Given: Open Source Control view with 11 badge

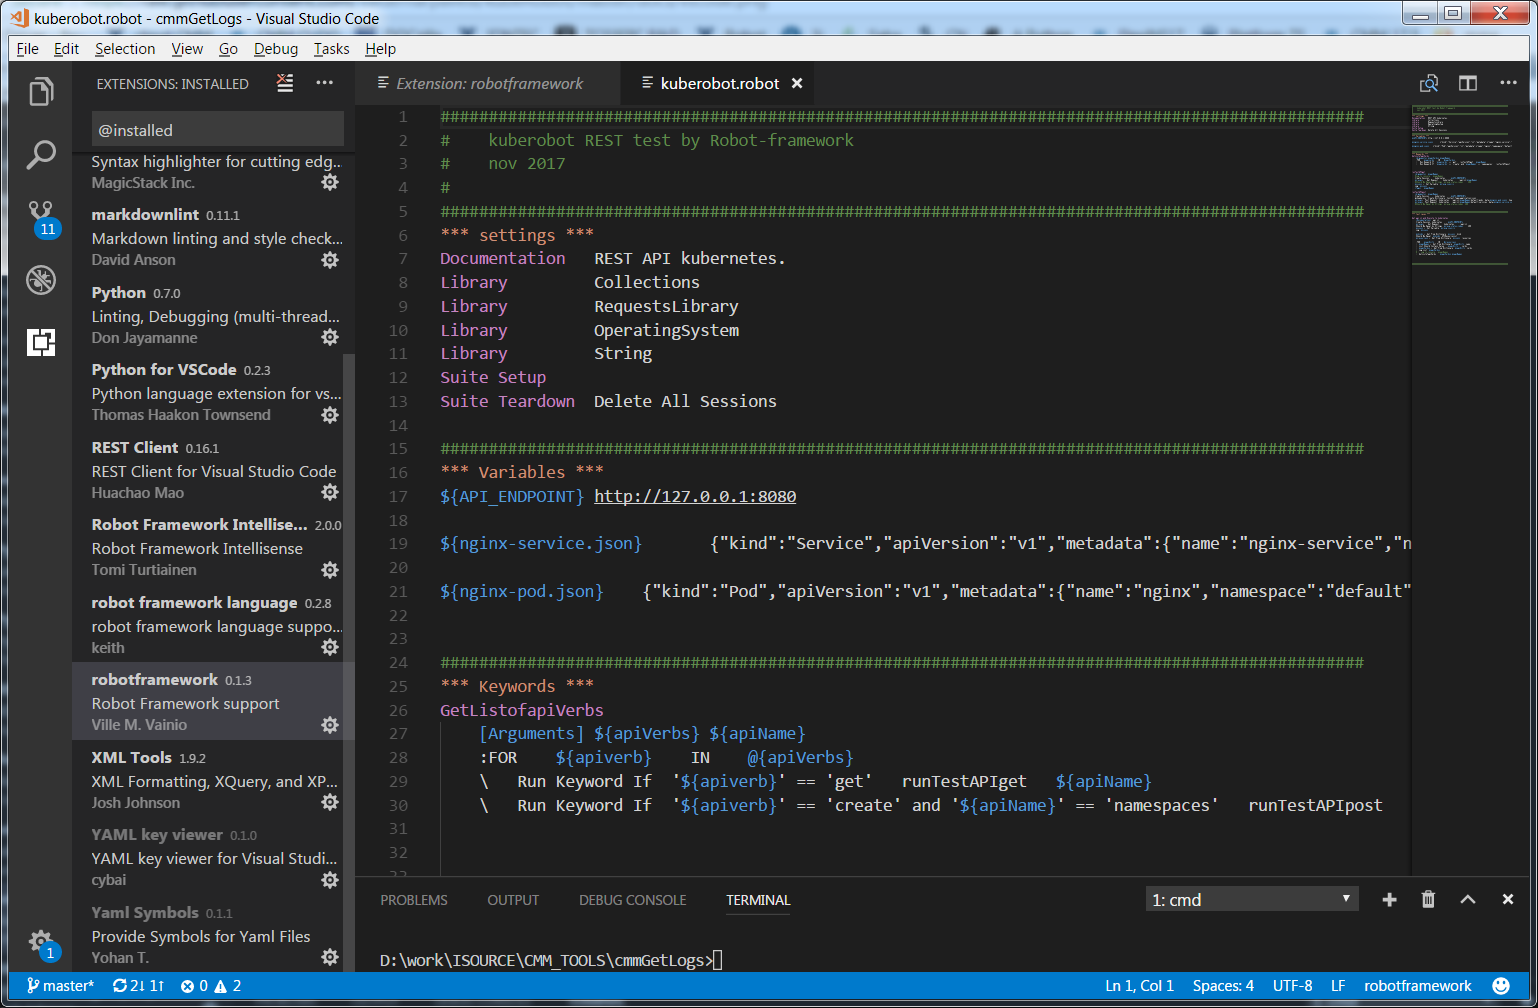Looking at the screenshot, I should pyautogui.click(x=41, y=217).
